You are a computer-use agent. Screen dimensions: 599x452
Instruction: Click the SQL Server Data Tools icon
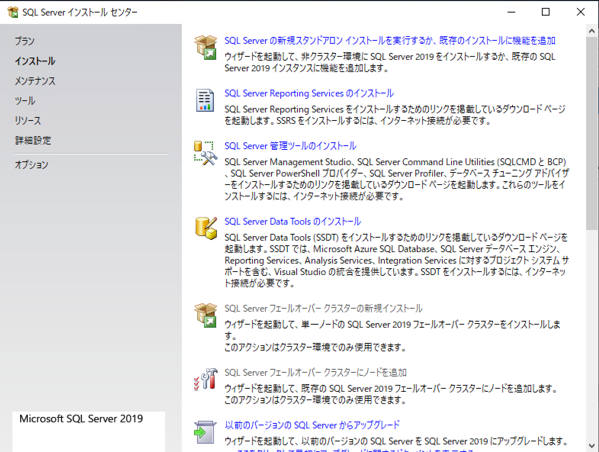[206, 228]
